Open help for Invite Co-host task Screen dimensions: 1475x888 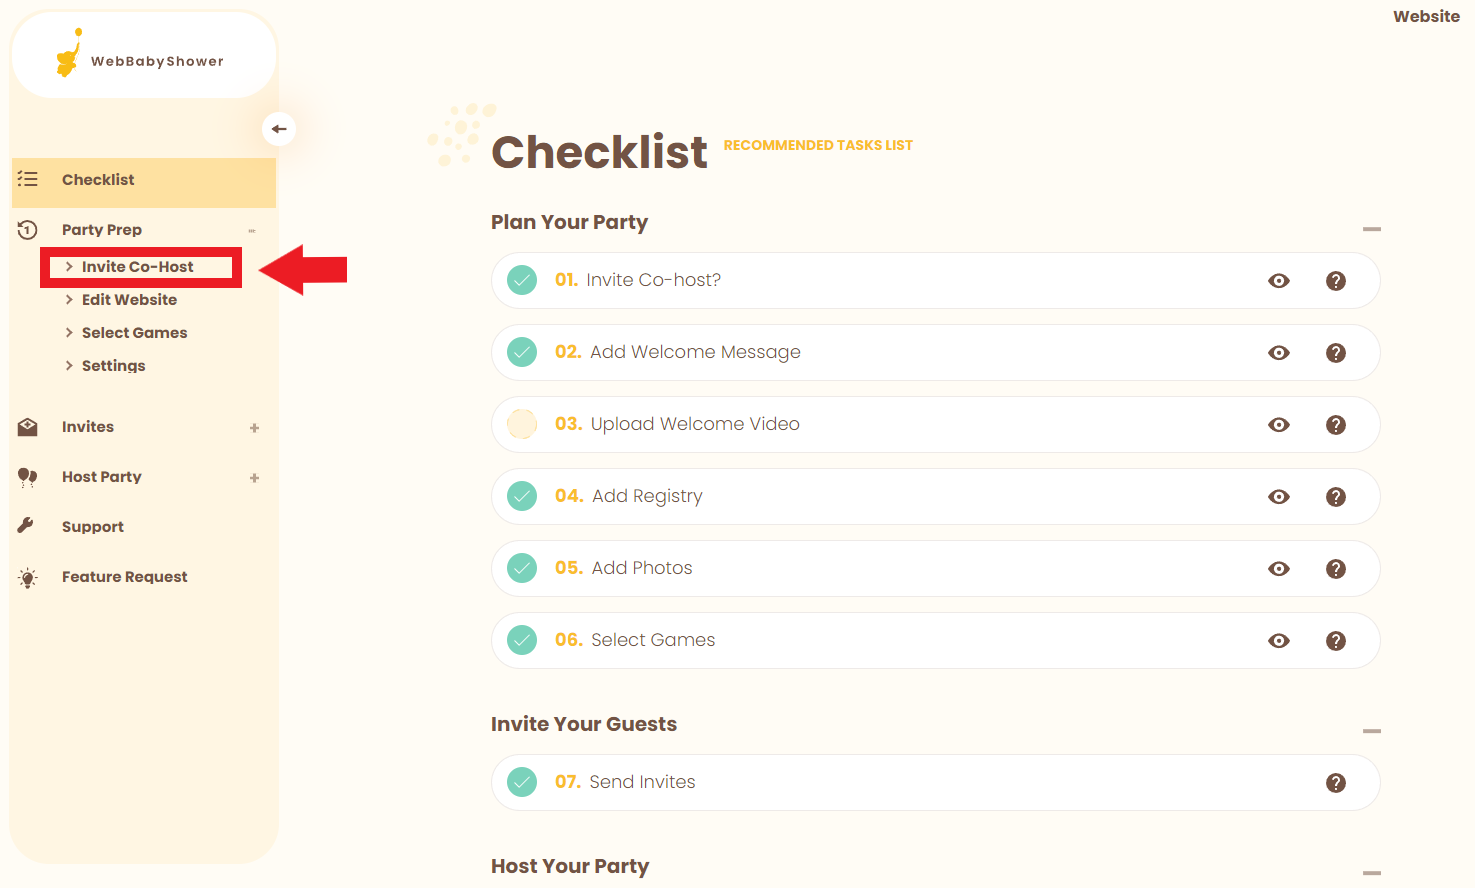click(x=1335, y=281)
